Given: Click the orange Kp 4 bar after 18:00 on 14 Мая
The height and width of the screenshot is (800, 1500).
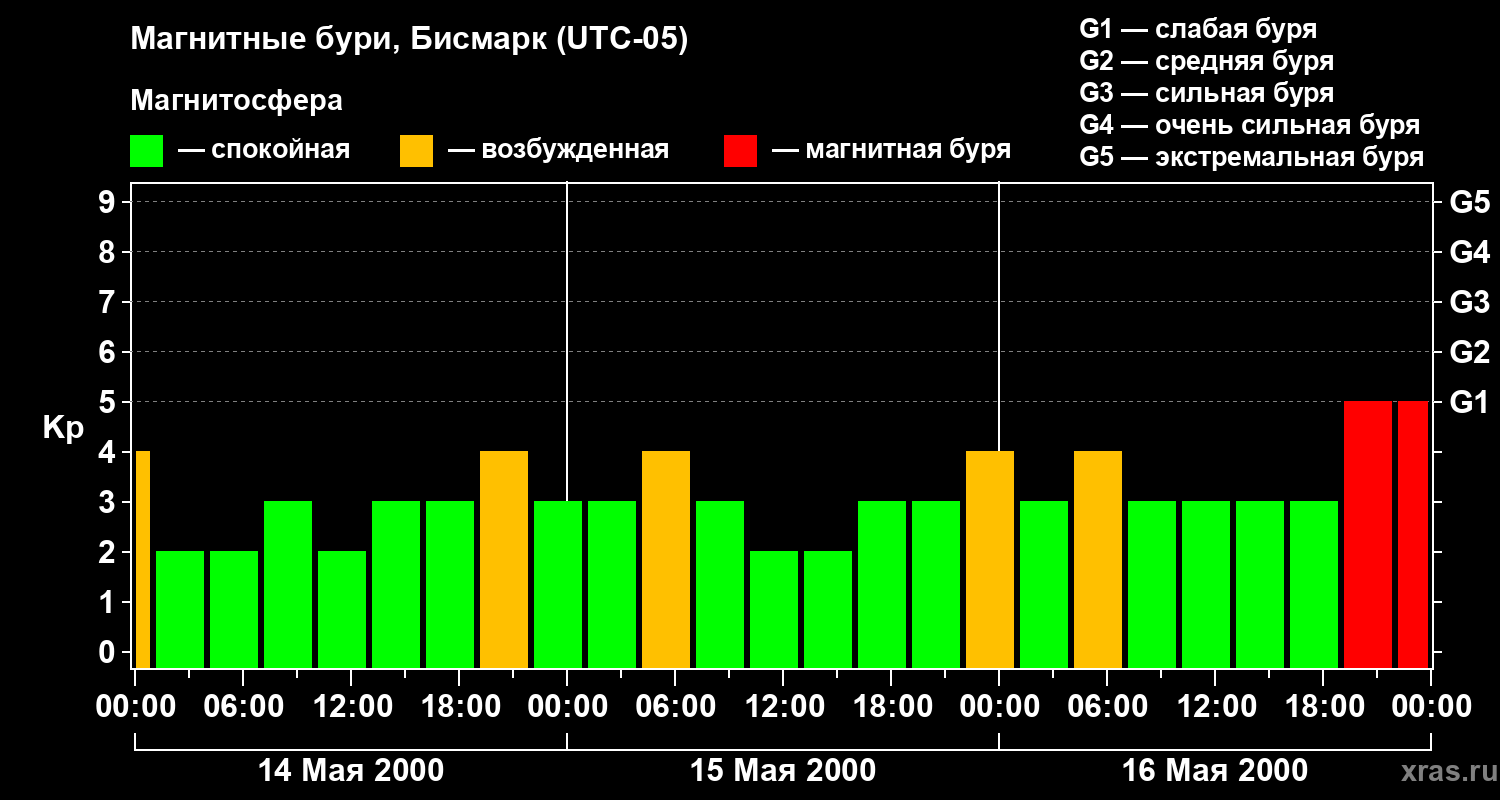Looking at the screenshot, I should (x=504, y=559).
